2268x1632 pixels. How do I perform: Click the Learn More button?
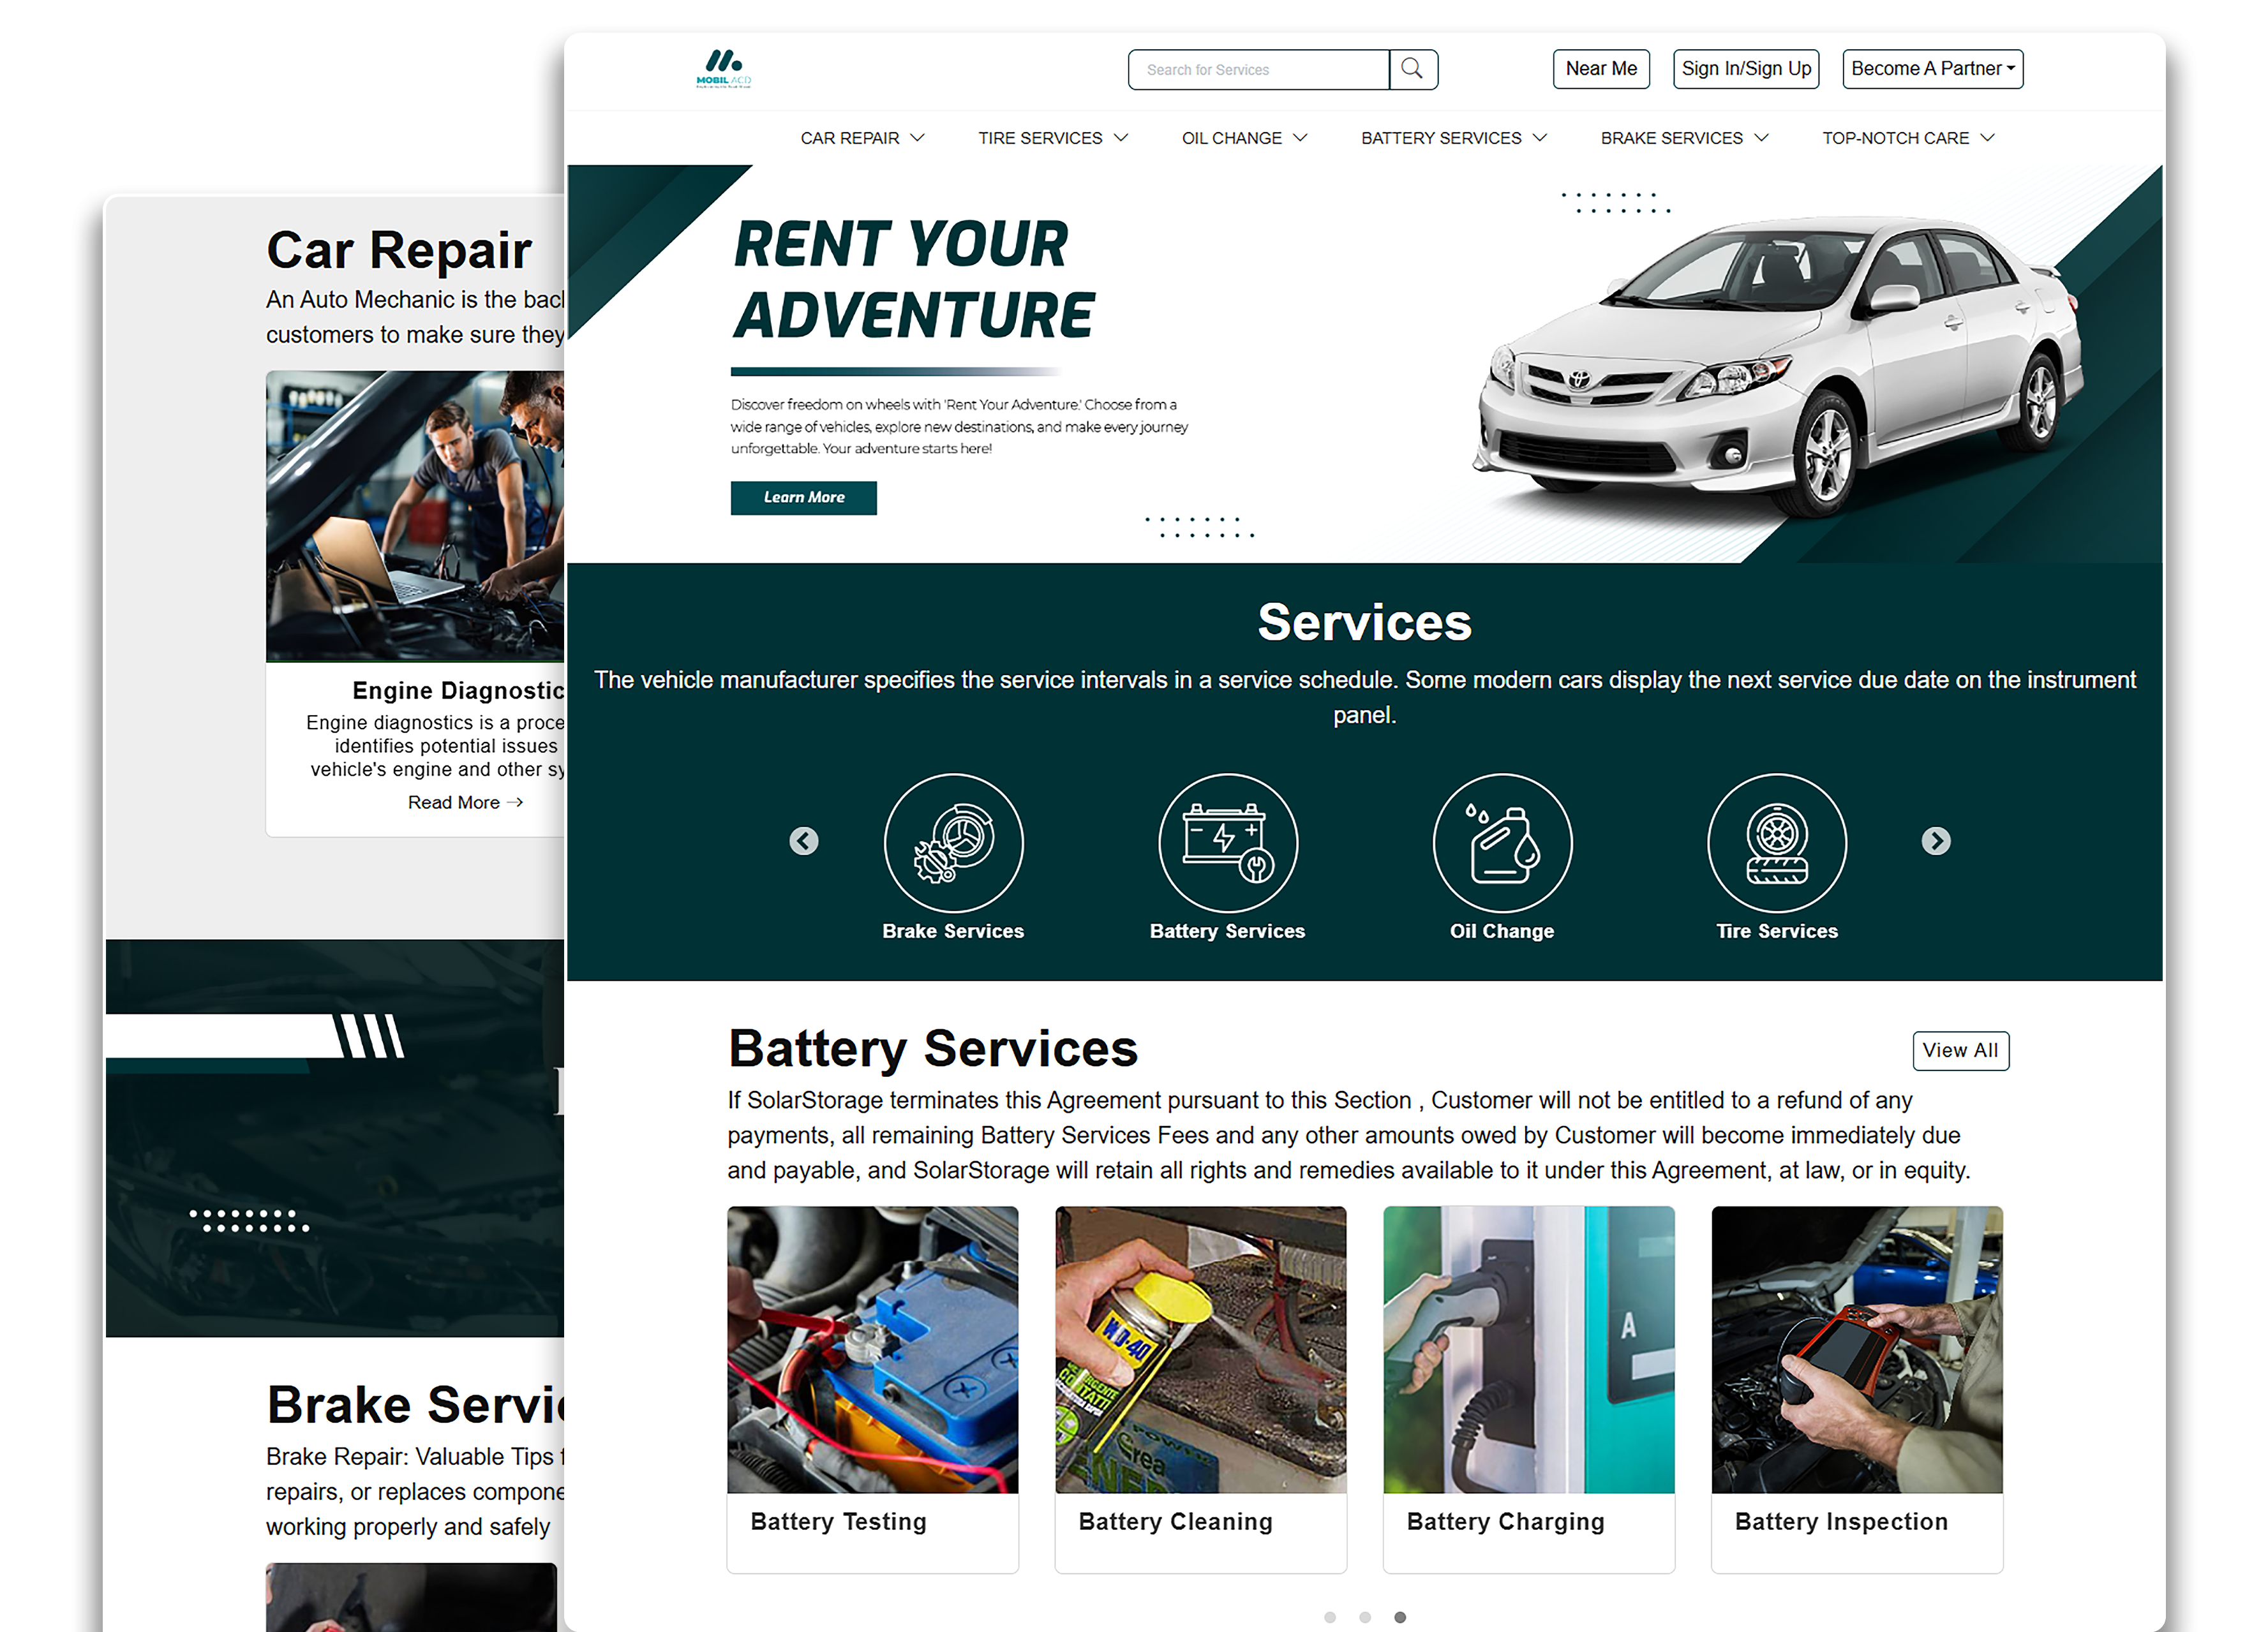(x=803, y=497)
